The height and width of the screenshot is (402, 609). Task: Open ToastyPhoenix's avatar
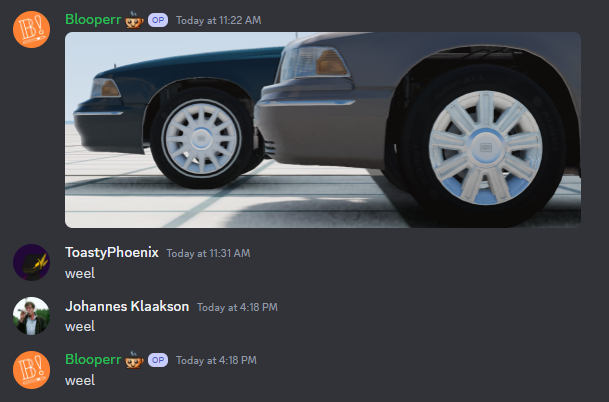31,263
